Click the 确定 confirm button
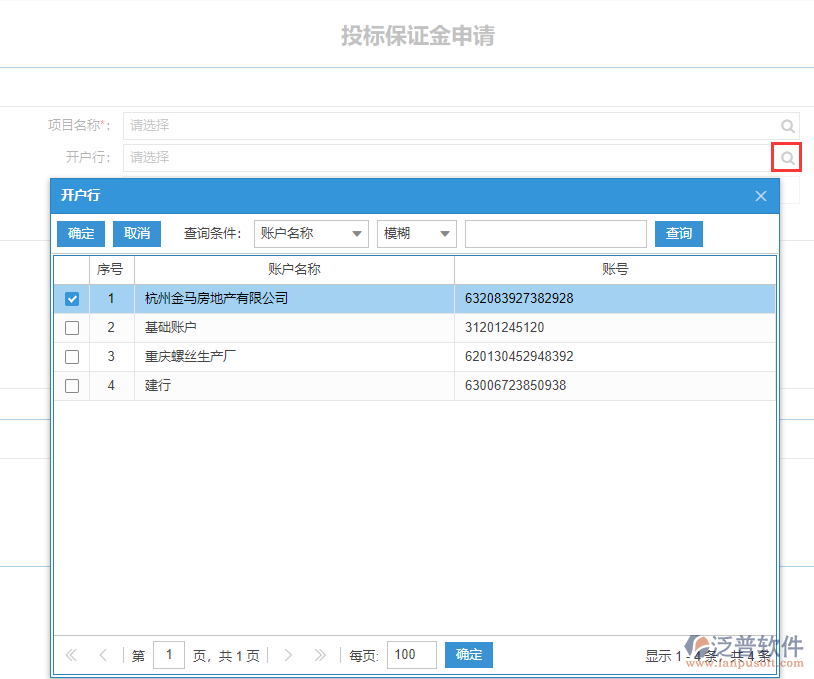 pos(80,233)
